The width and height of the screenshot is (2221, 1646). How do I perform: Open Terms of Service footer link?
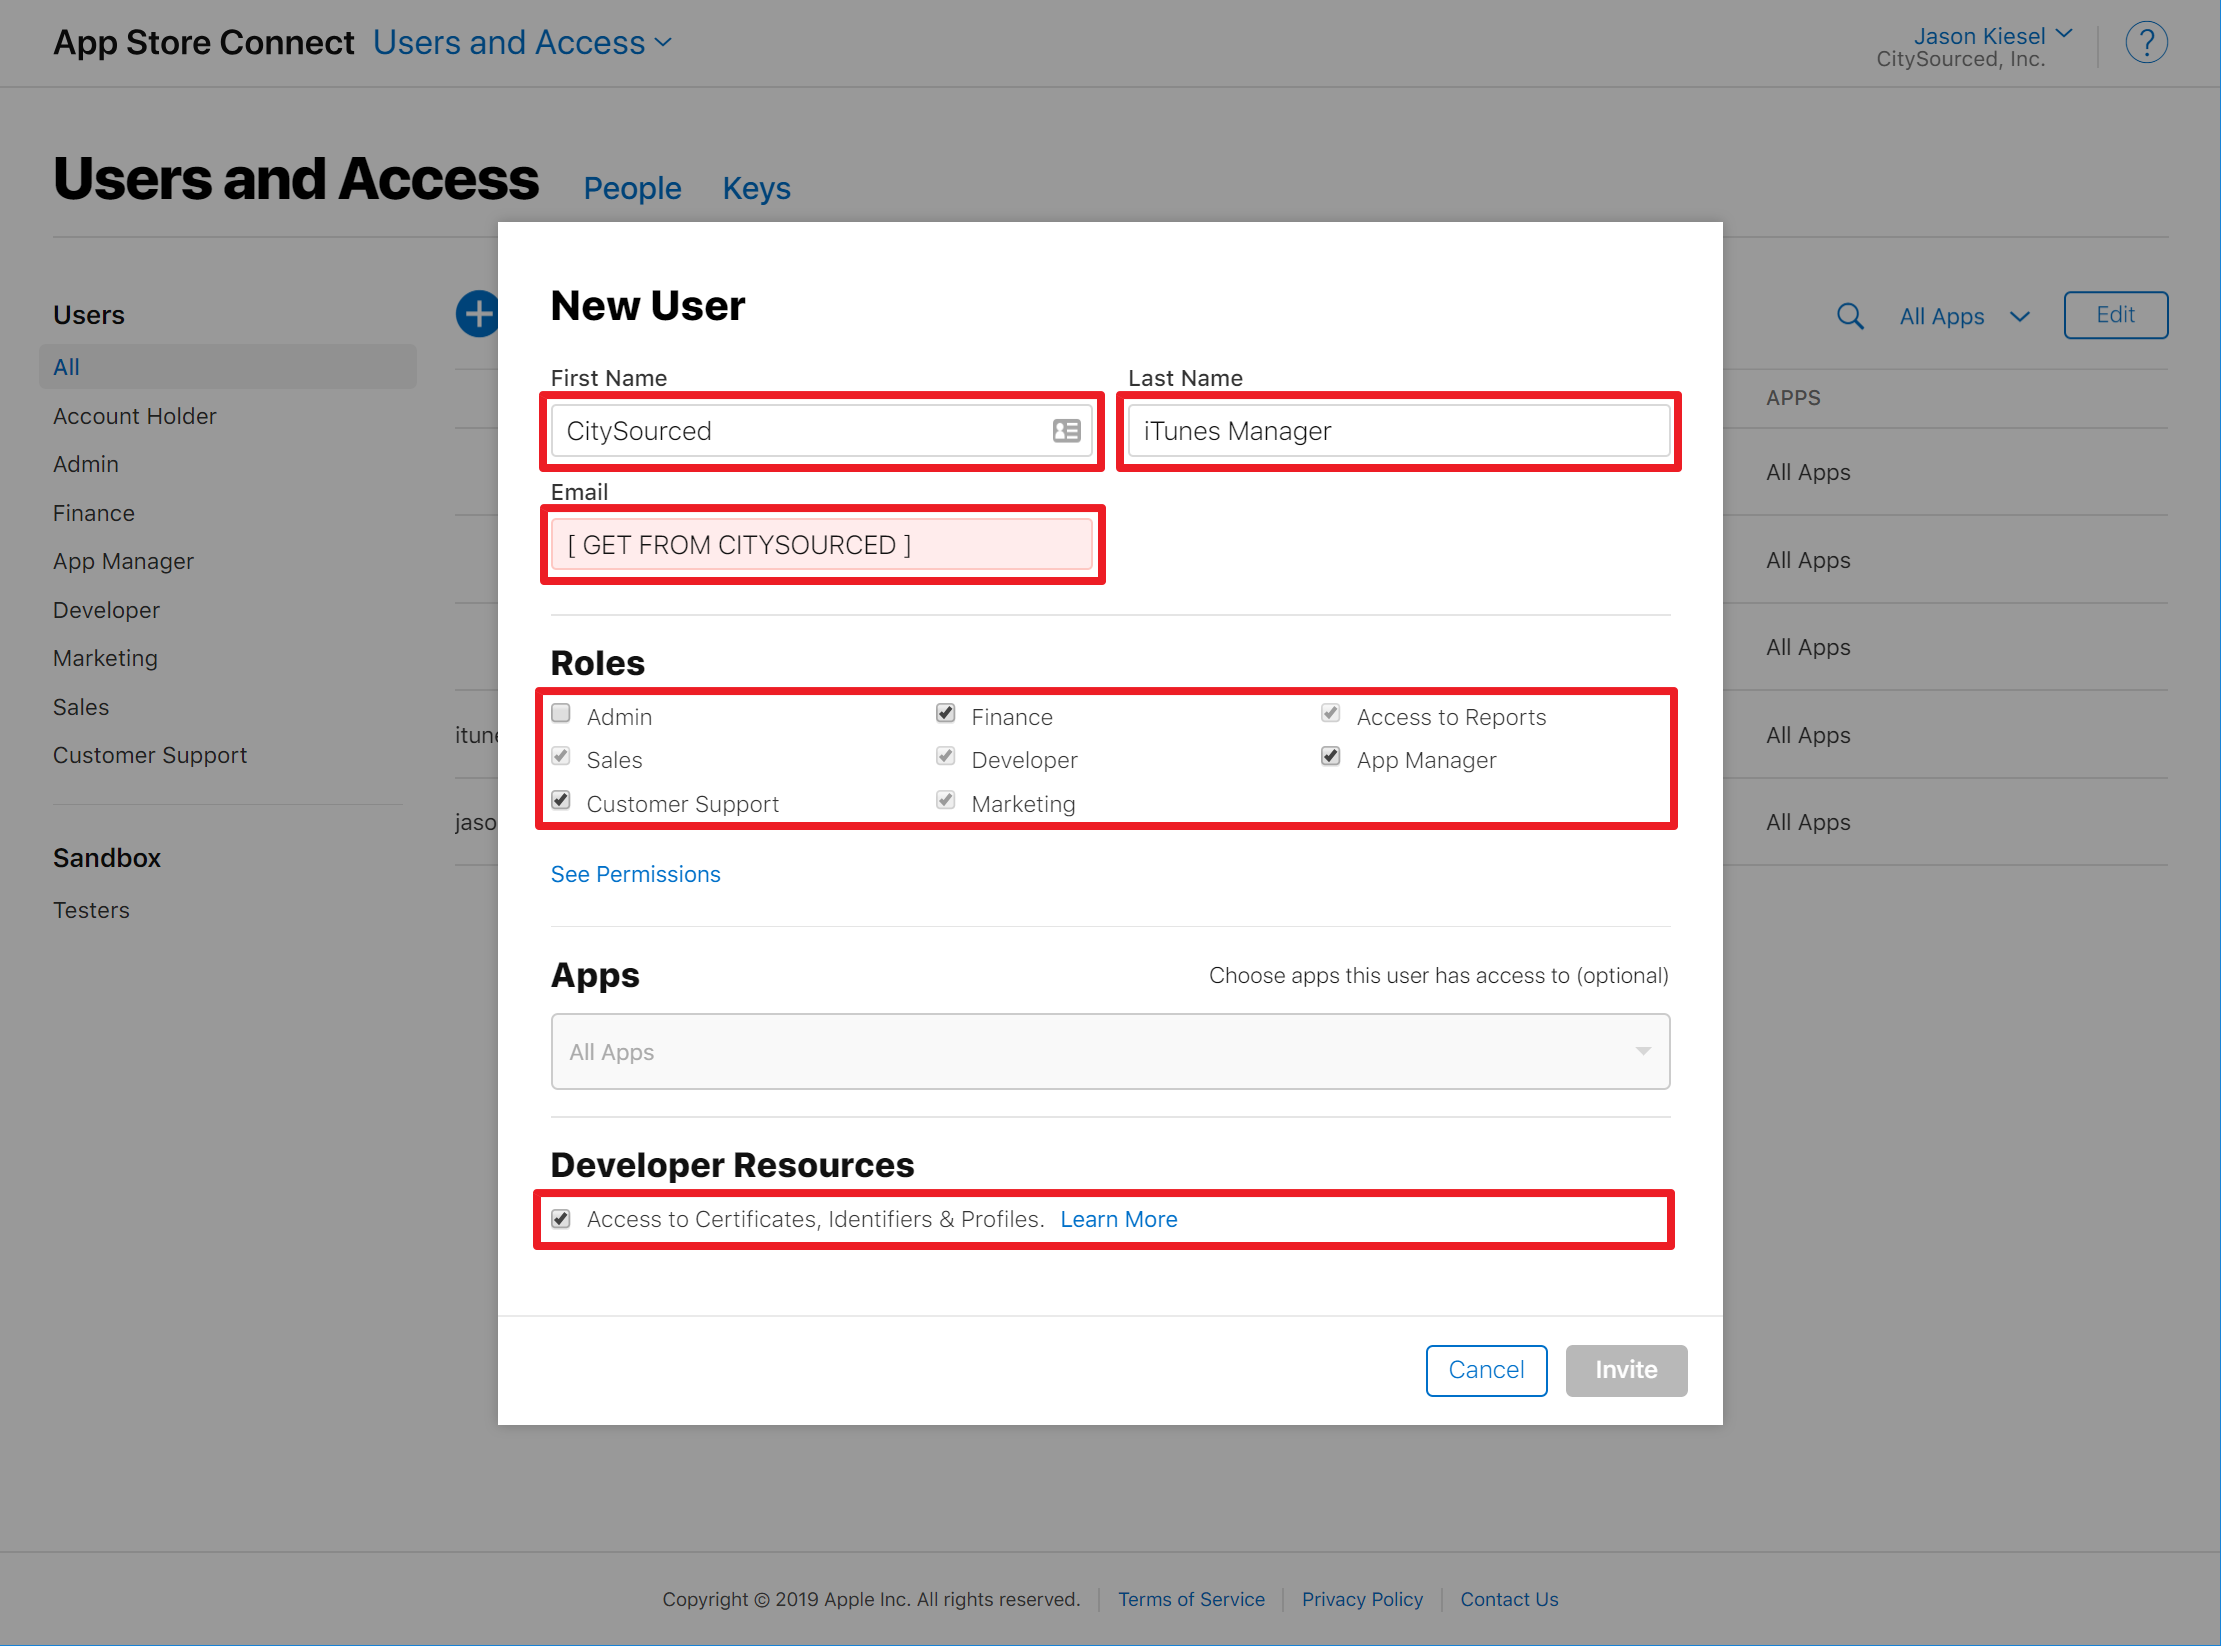[1191, 1599]
